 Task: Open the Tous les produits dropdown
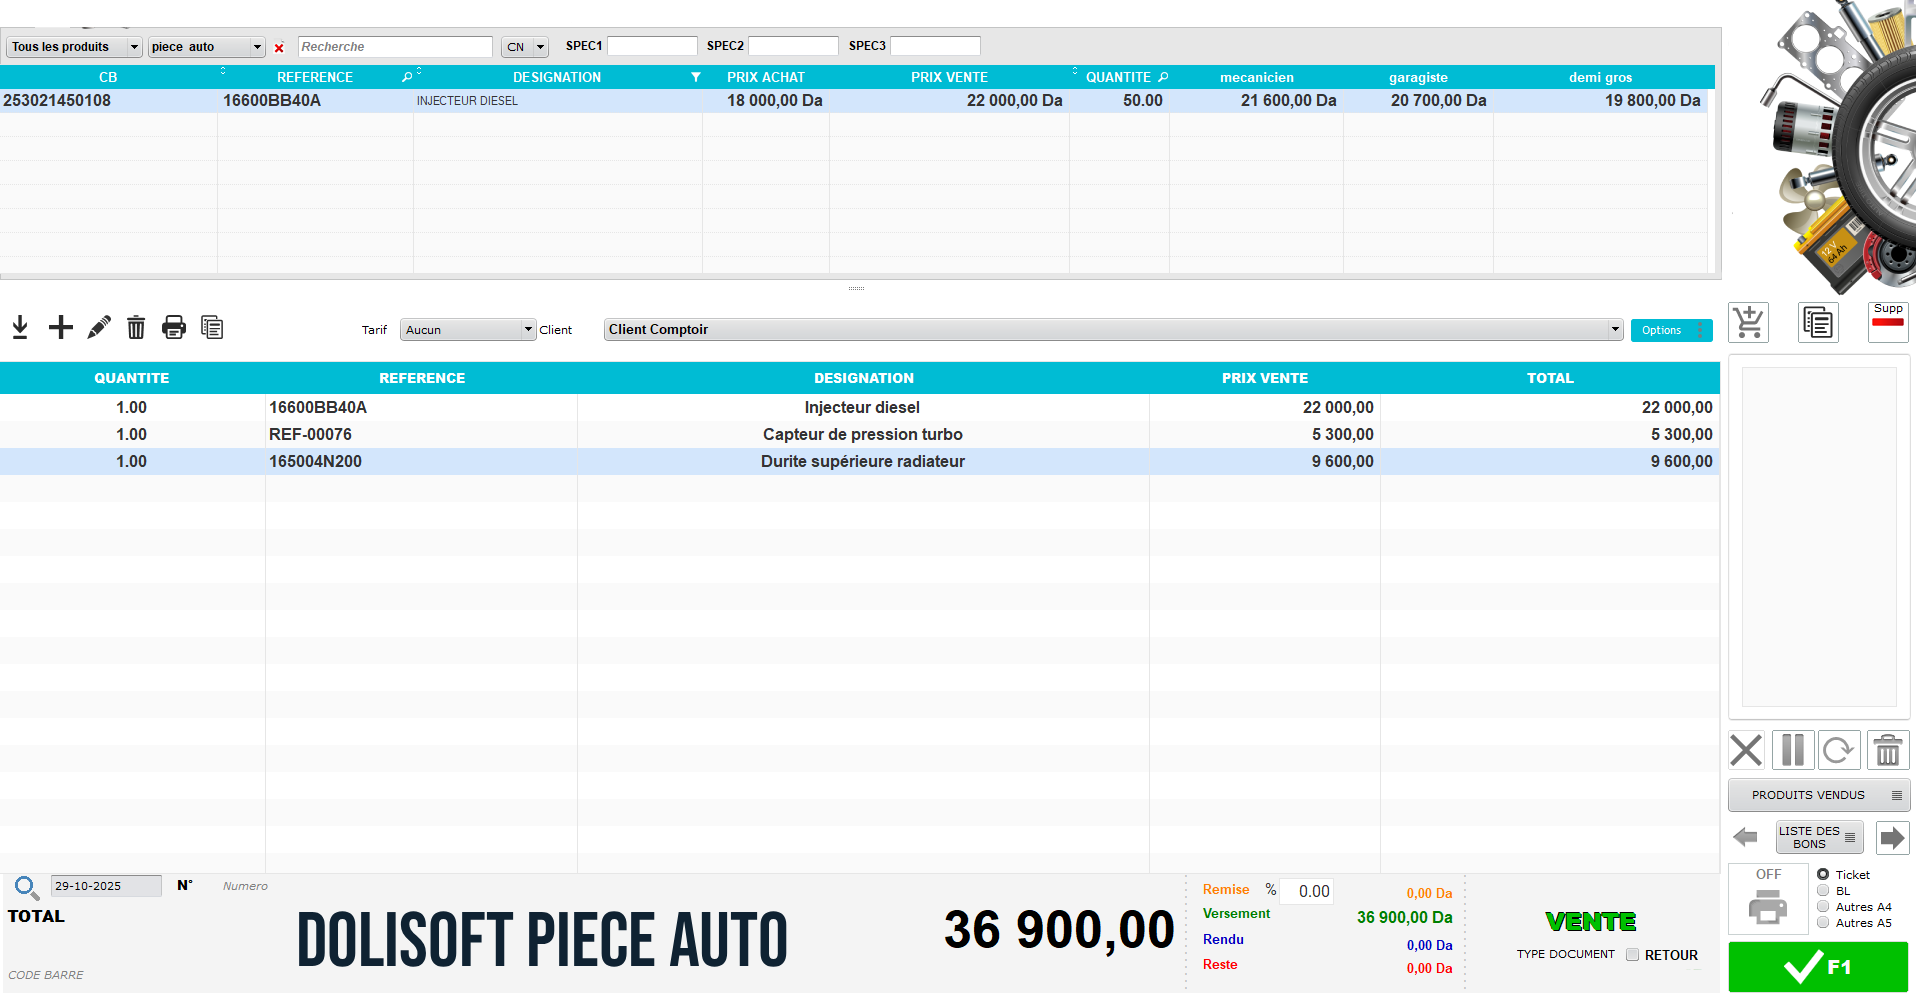(x=75, y=47)
